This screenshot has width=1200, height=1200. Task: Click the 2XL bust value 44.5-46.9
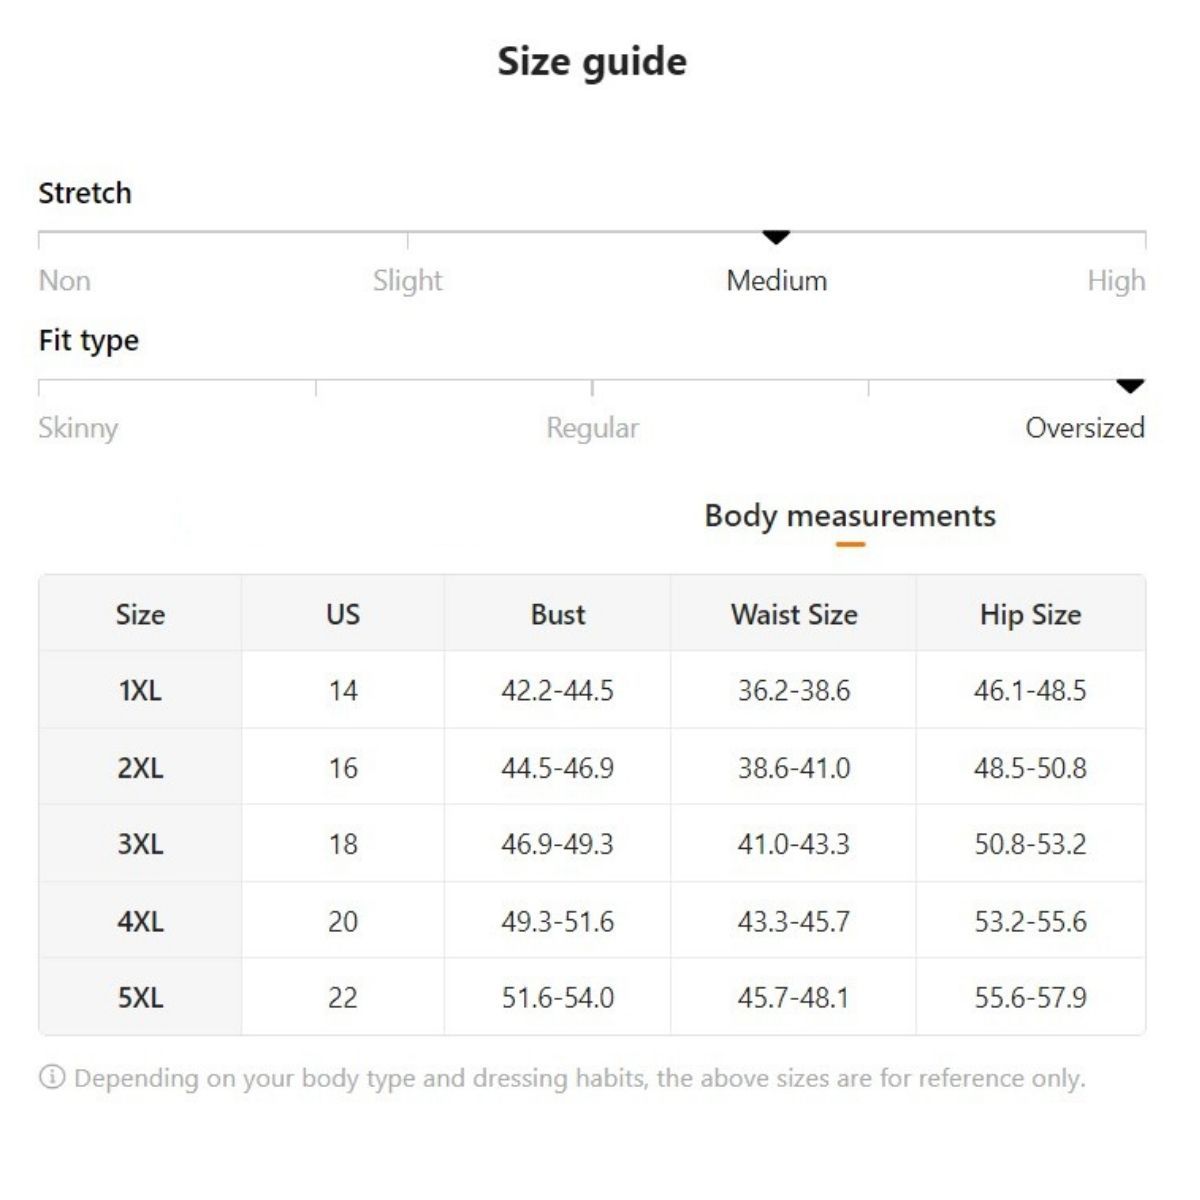[558, 768]
